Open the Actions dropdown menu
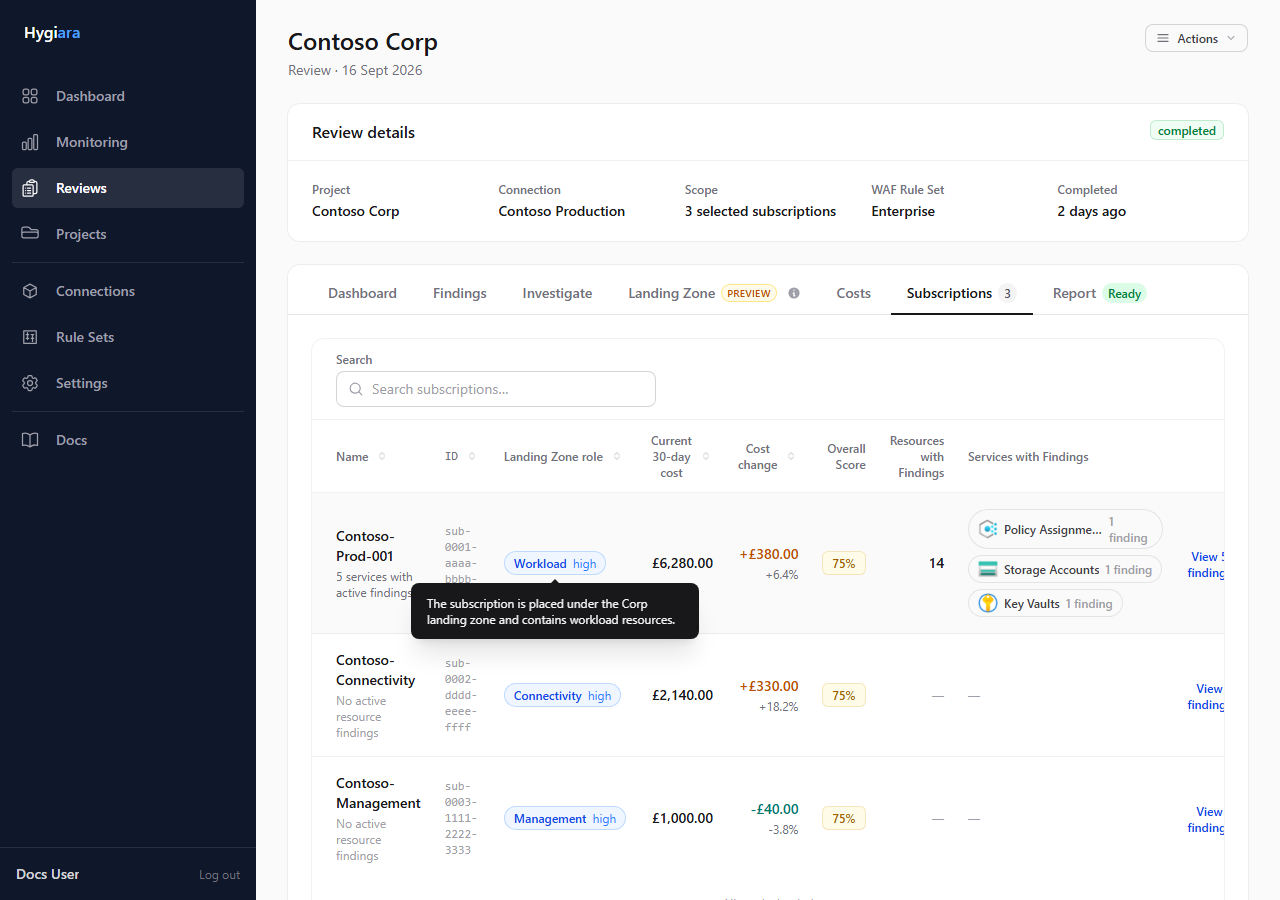Image resolution: width=1280 pixels, height=900 pixels. click(1196, 38)
